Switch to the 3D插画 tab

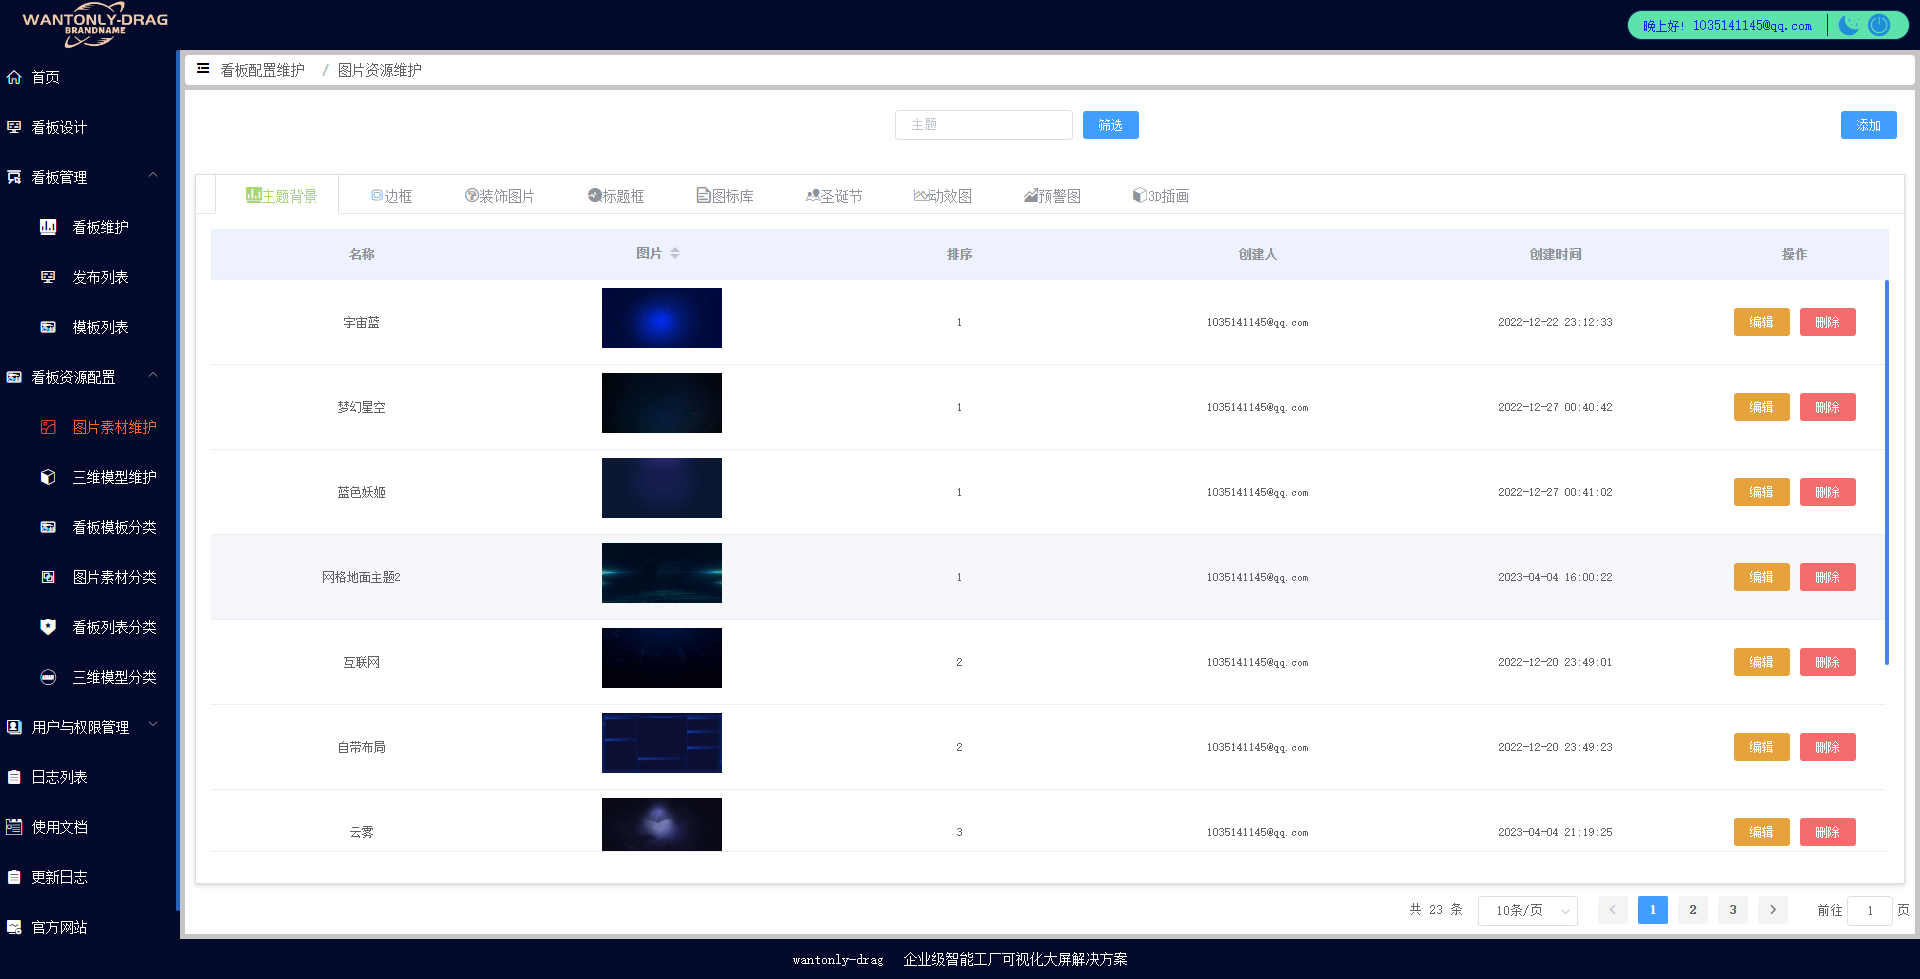(1160, 196)
